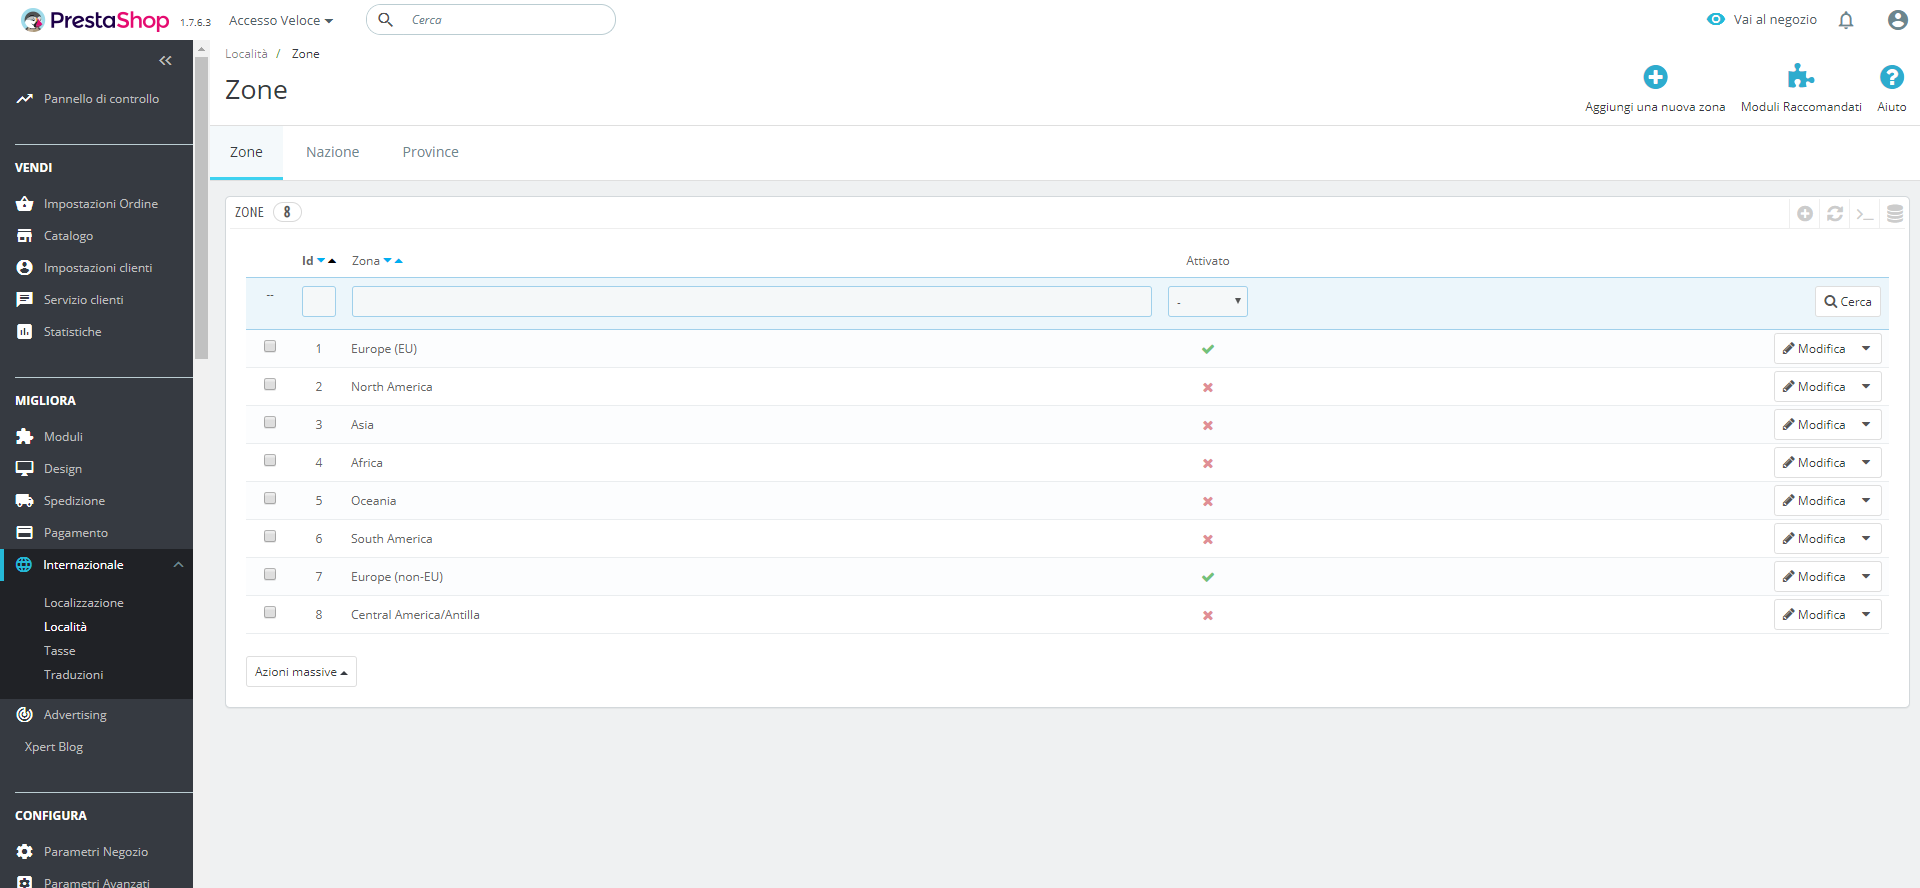Refresh the zone list

coord(1835,213)
